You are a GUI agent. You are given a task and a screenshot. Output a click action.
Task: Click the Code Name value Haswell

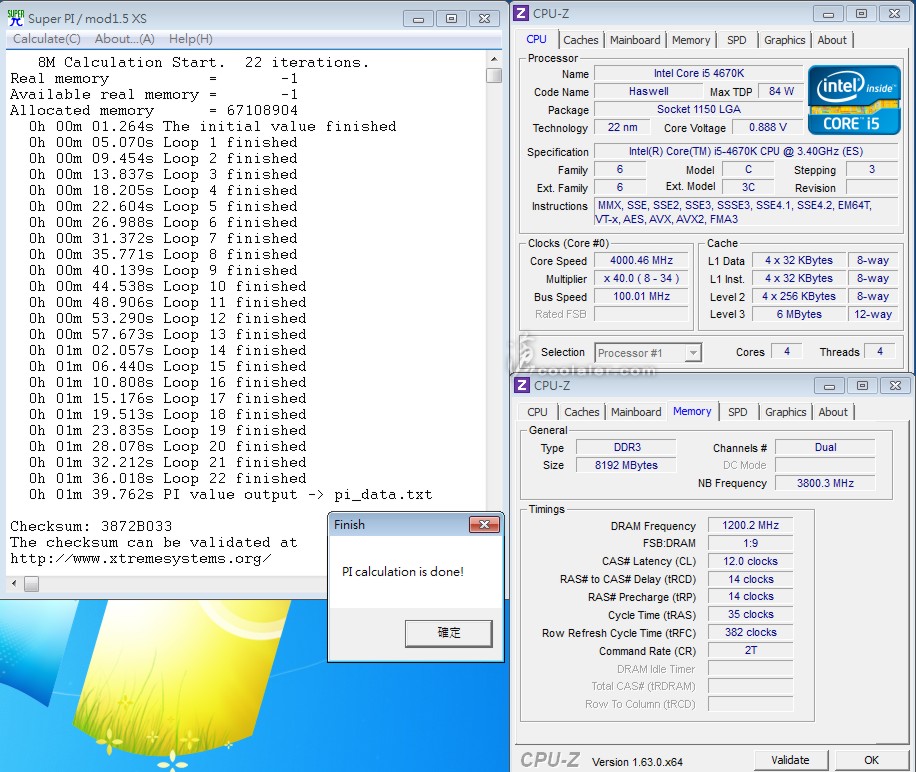(x=648, y=91)
